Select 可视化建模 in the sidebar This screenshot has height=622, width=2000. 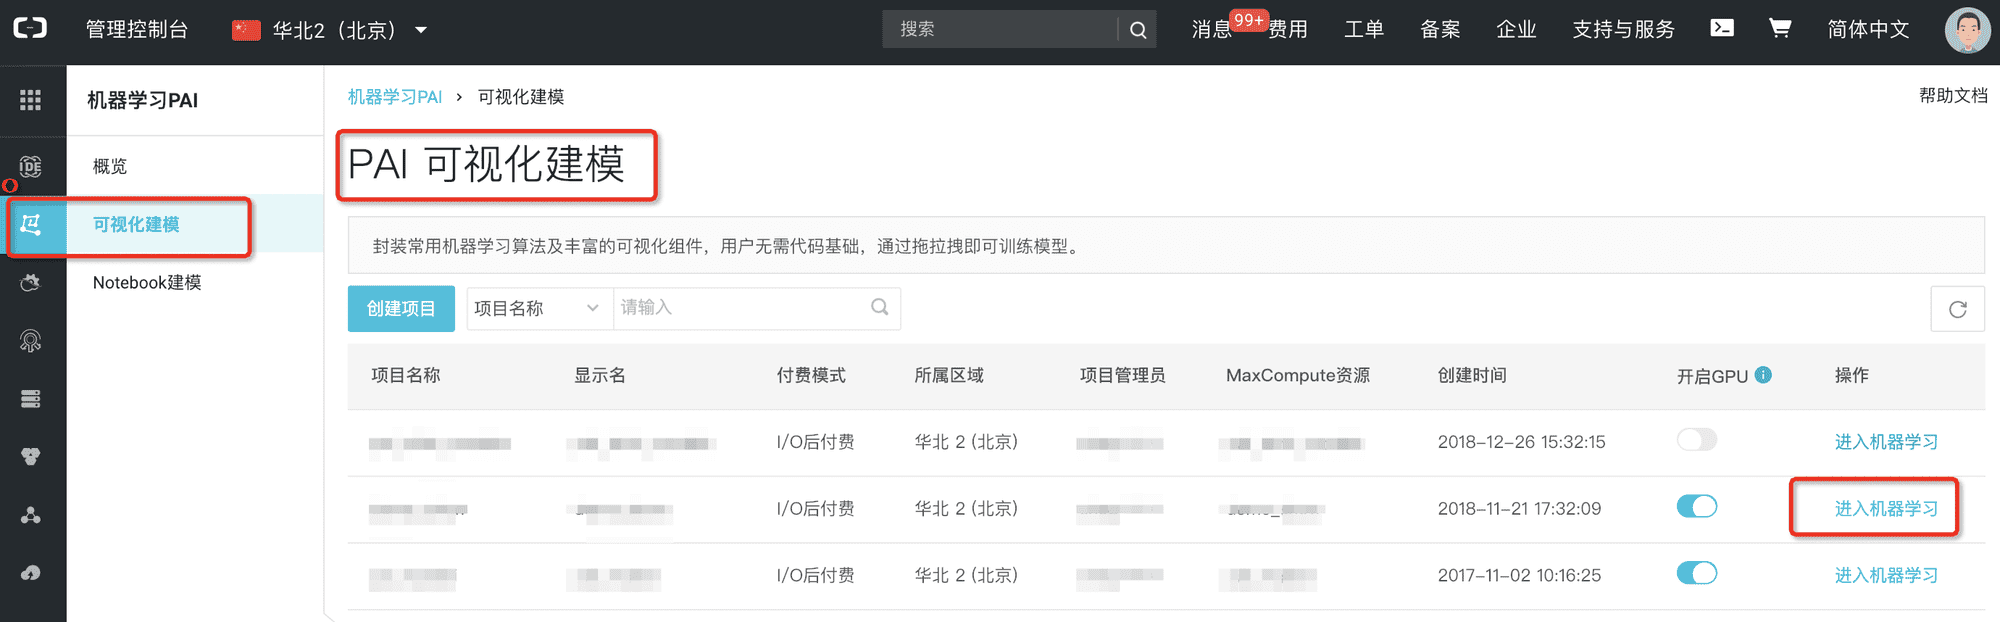pyautogui.click(x=136, y=224)
